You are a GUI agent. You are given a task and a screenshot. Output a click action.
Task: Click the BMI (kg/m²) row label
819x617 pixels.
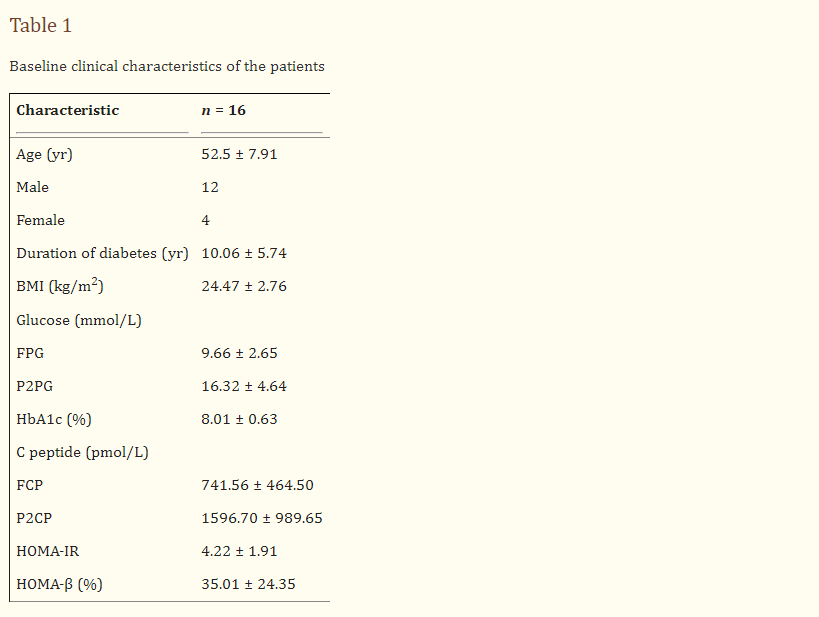coord(60,287)
